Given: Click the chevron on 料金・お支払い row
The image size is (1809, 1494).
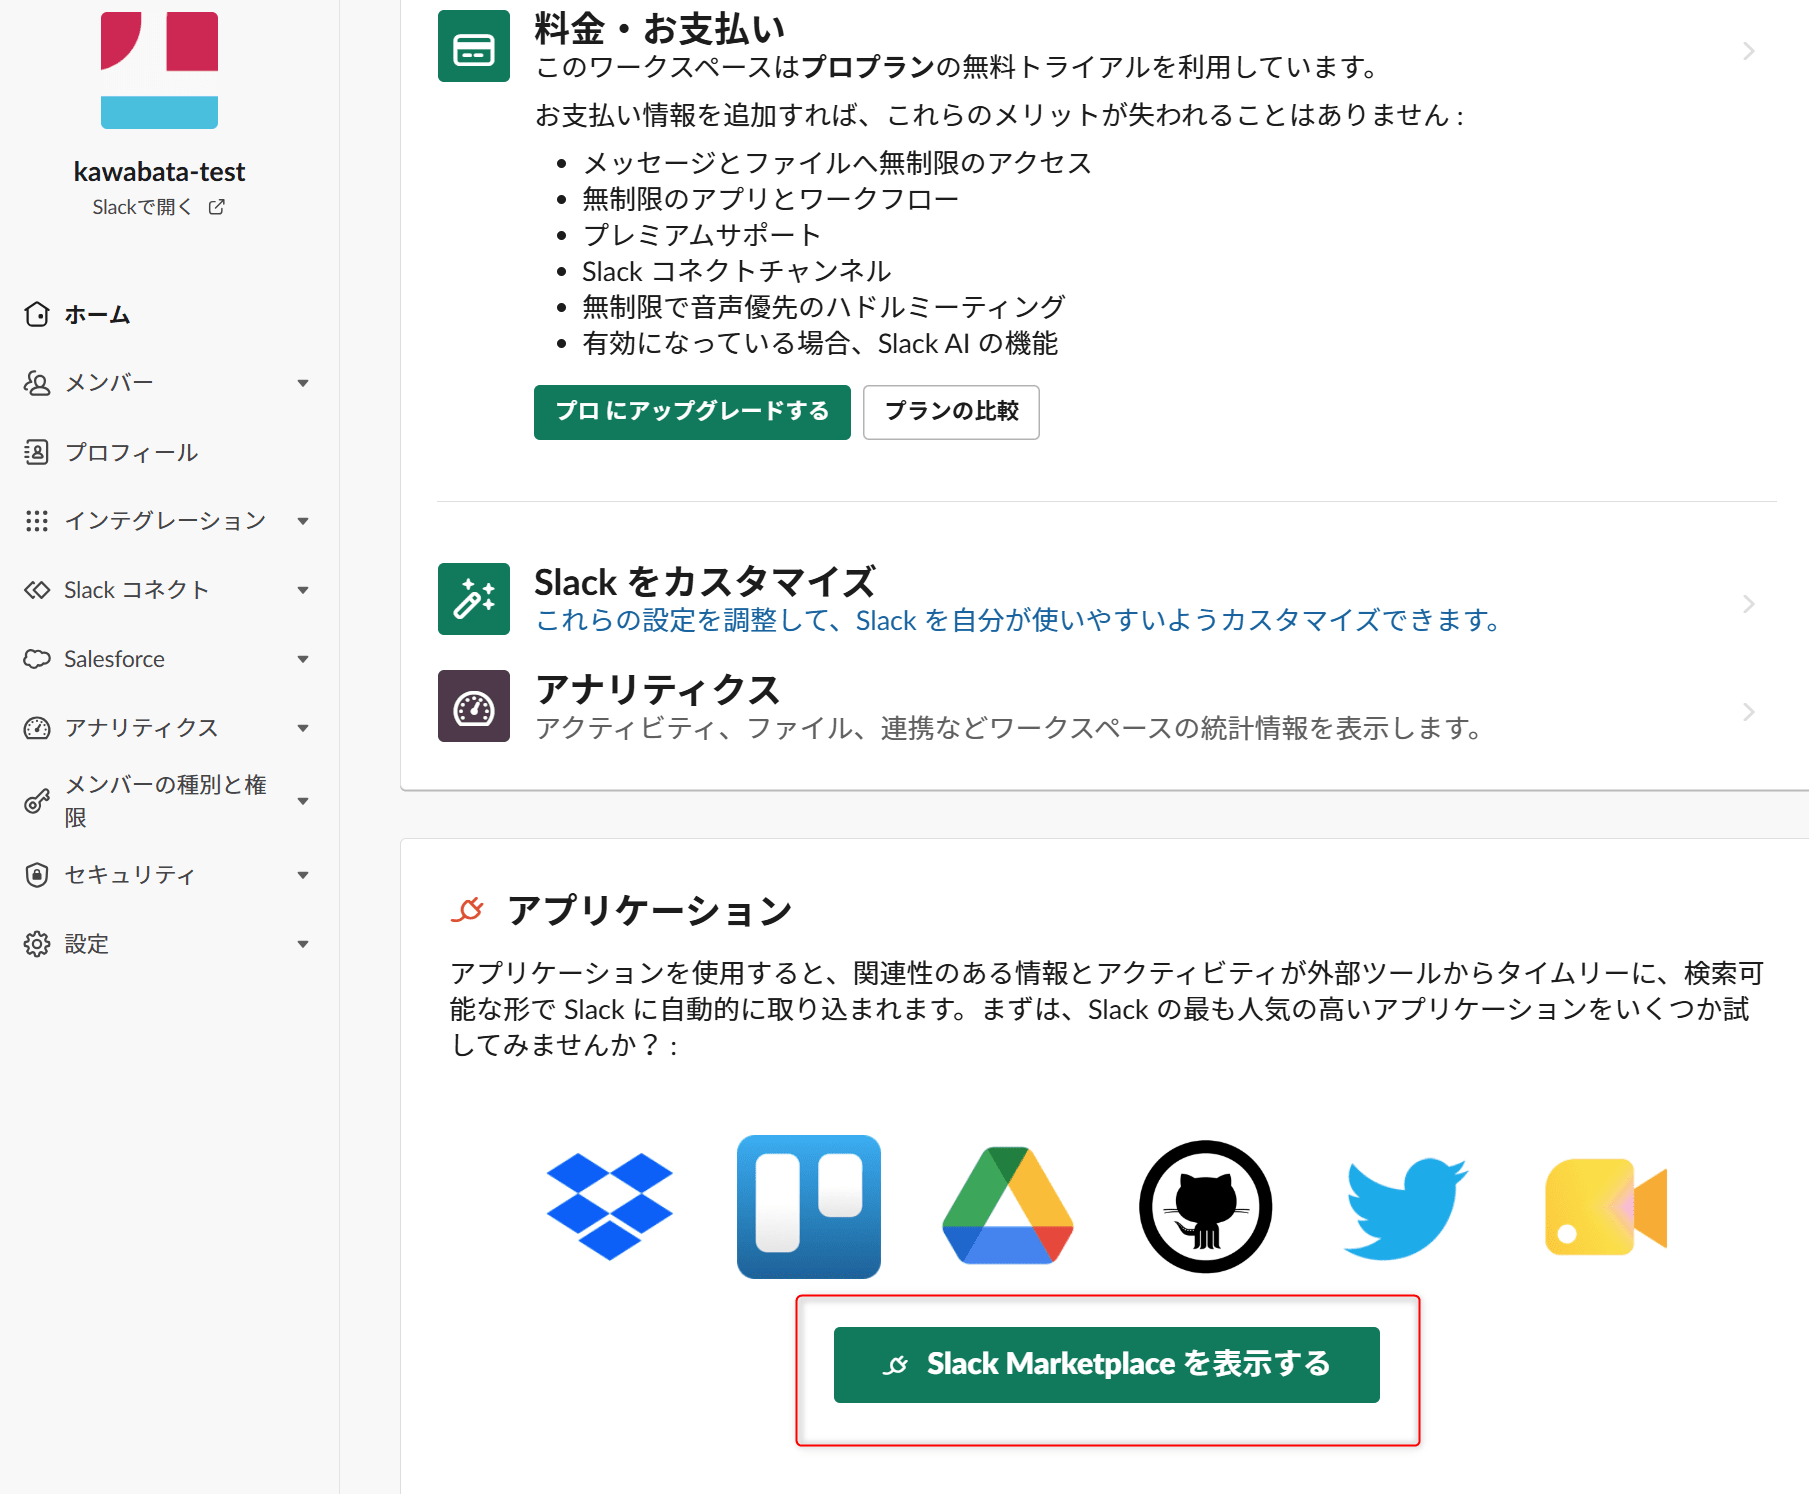Looking at the screenshot, I should coord(1749,51).
